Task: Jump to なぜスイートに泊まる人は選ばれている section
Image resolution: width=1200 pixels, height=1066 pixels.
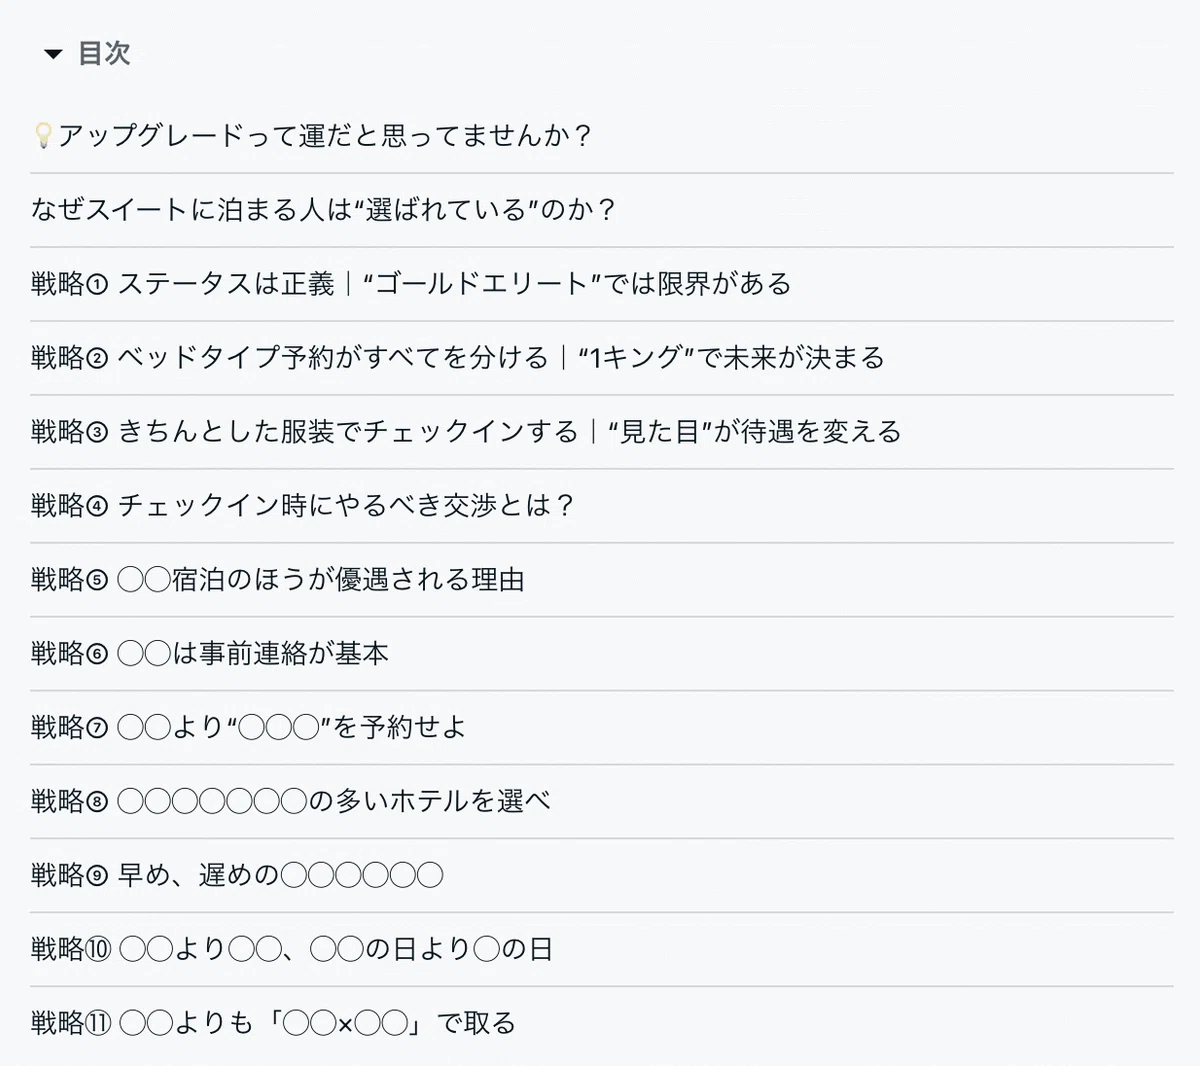Action: (x=325, y=210)
